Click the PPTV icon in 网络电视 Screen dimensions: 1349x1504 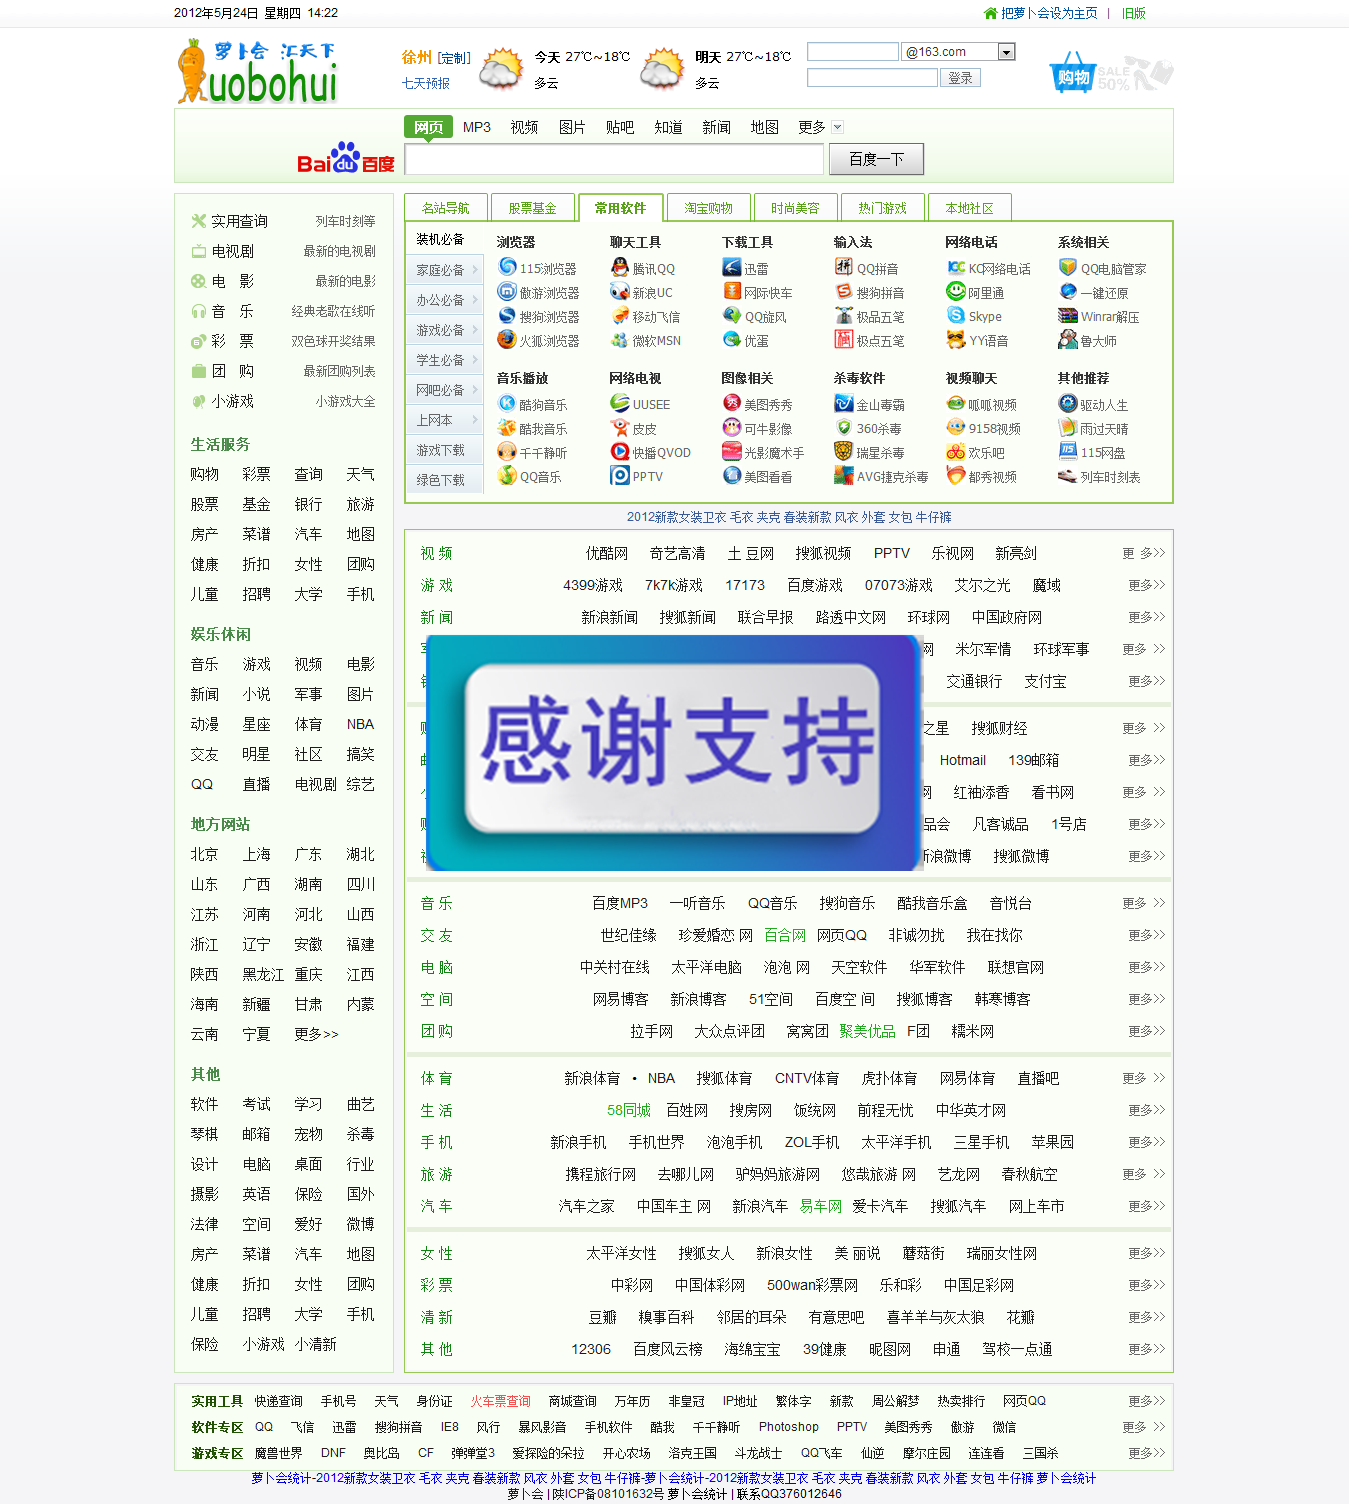coord(620,475)
